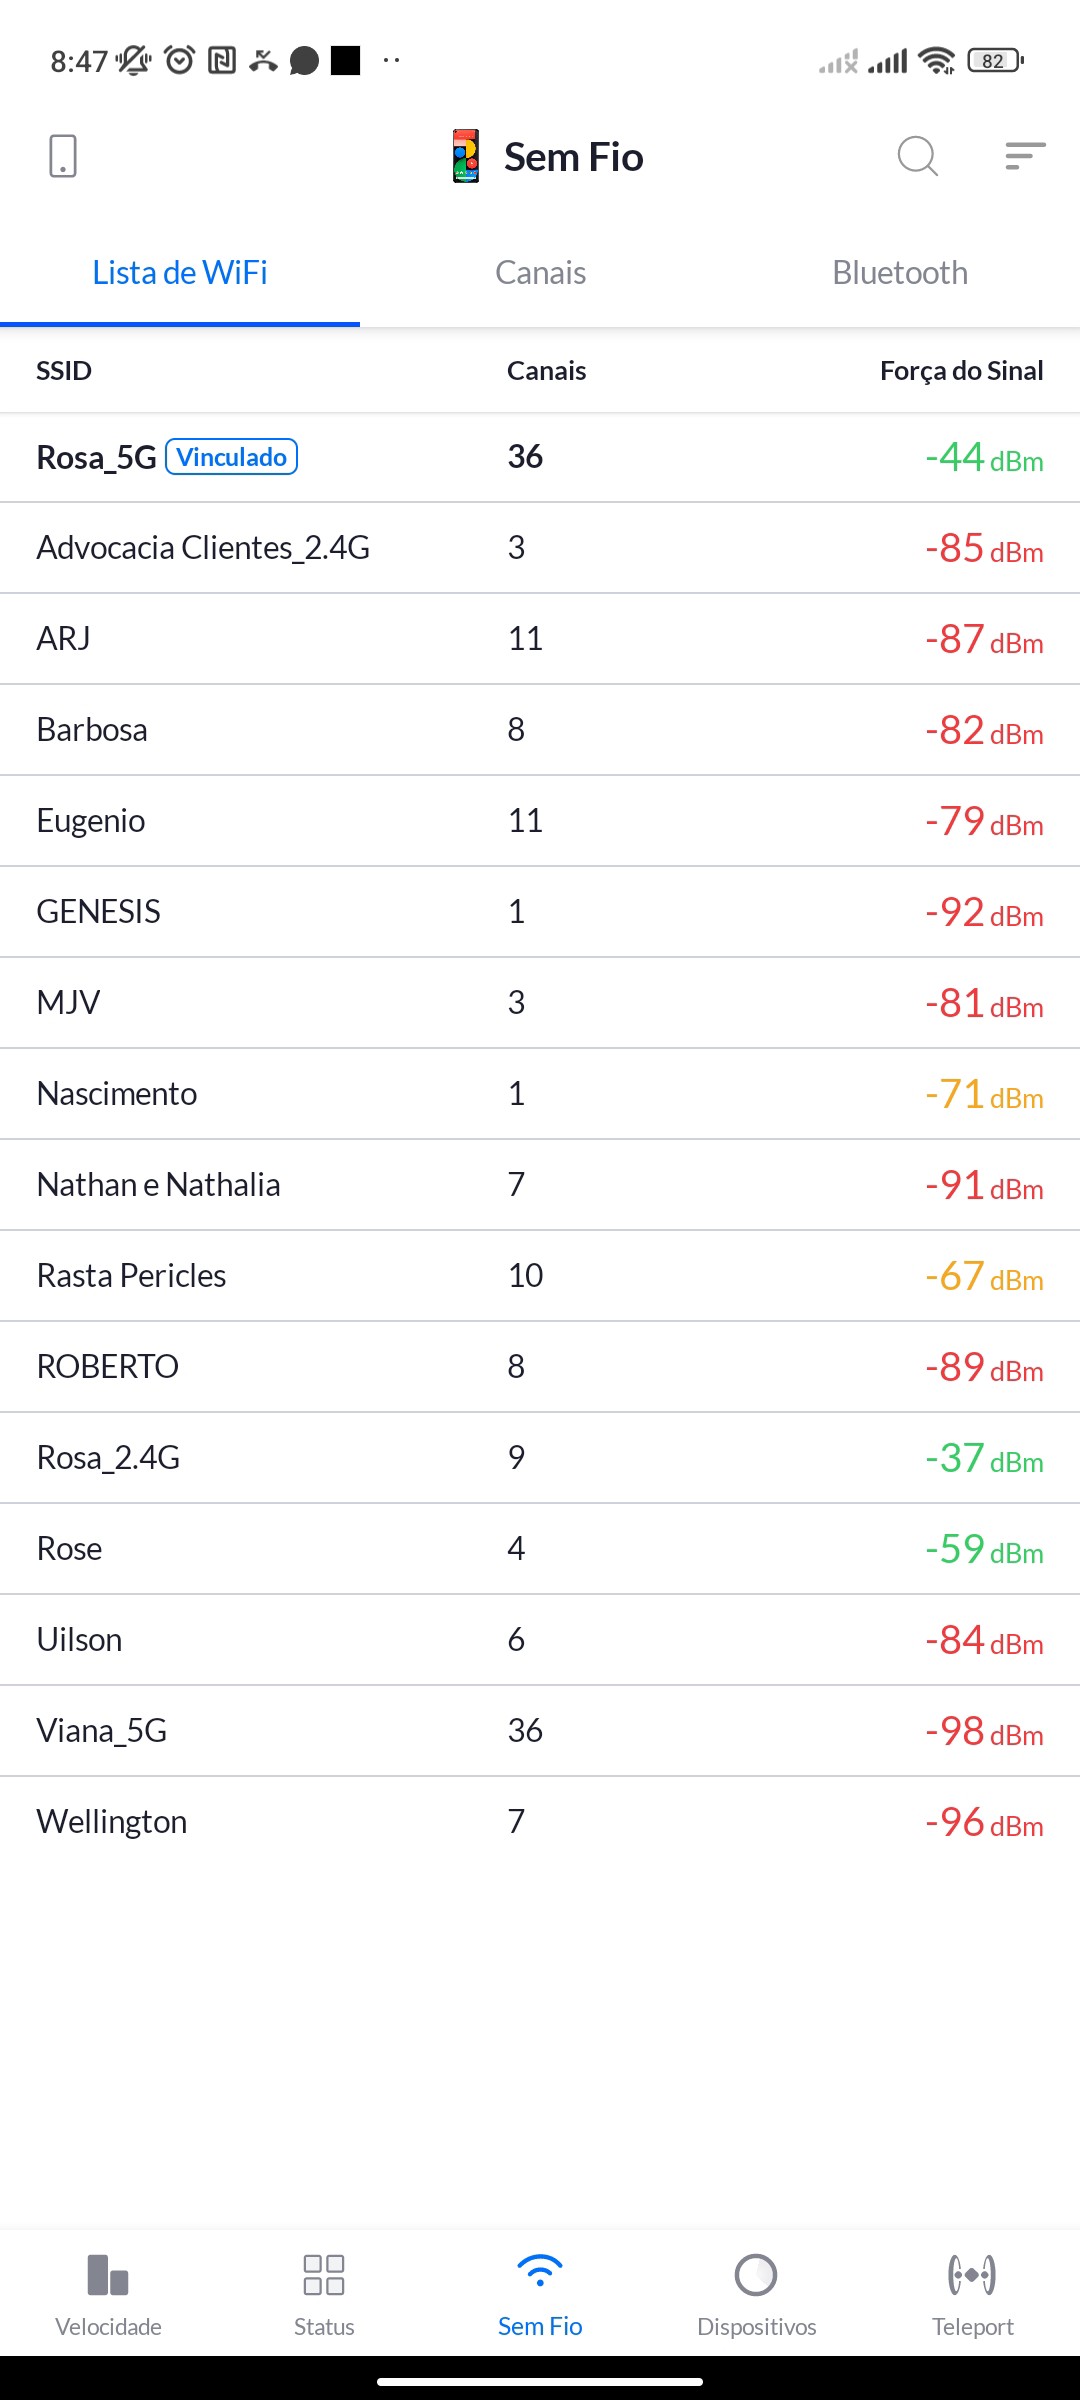Screen dimensions: 1080x2400
Task: Tap the Viana_5G network row
Action: pyautogui.click(x=540, y=1731)
